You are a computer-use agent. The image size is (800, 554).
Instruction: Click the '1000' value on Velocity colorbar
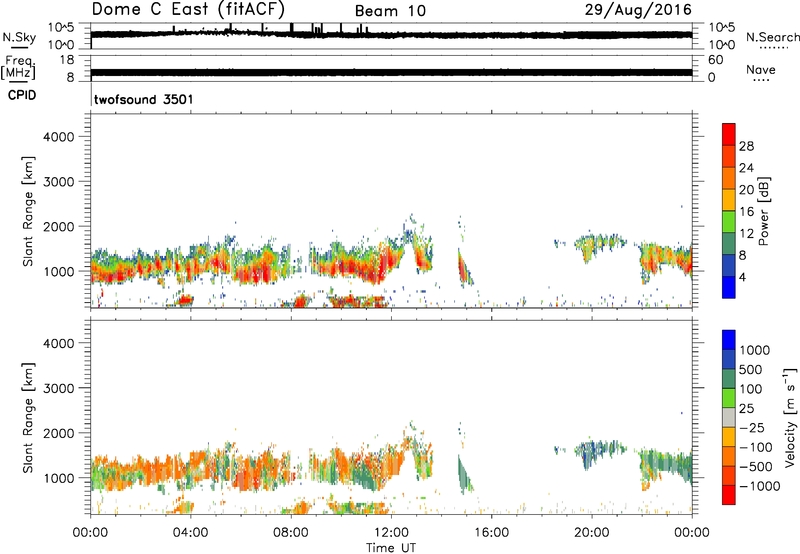[755, 350]
